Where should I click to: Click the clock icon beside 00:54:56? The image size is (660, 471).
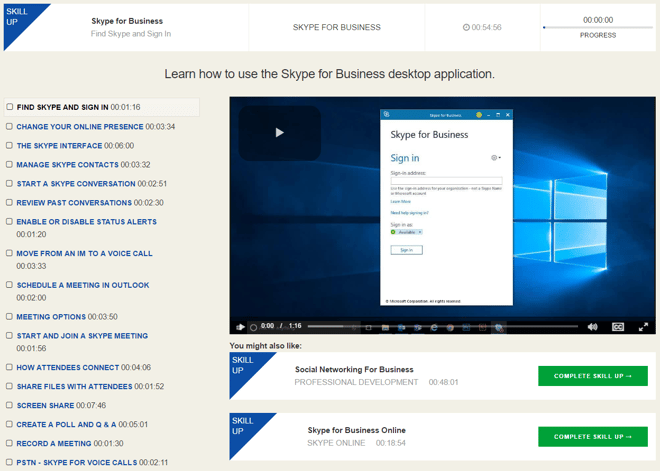(x=466, y=27)
